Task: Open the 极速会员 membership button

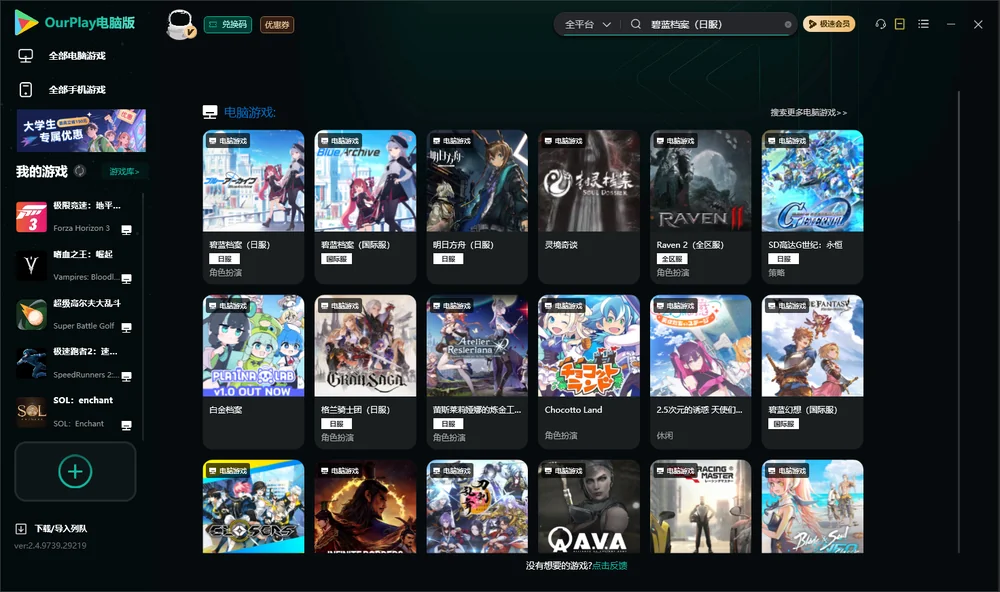Action: coord(829,24)
